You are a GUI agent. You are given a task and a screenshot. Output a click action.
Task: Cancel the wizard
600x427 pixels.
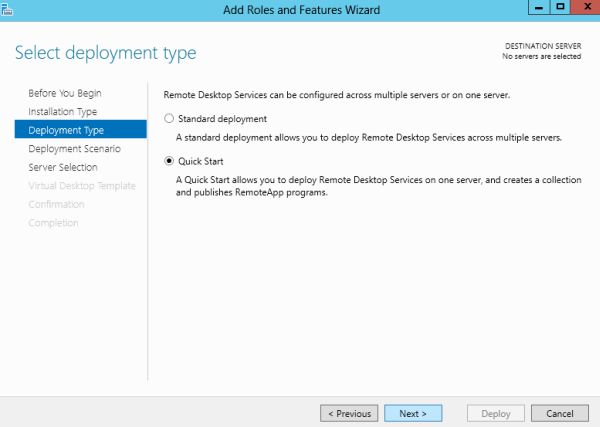tap(560, 413)
